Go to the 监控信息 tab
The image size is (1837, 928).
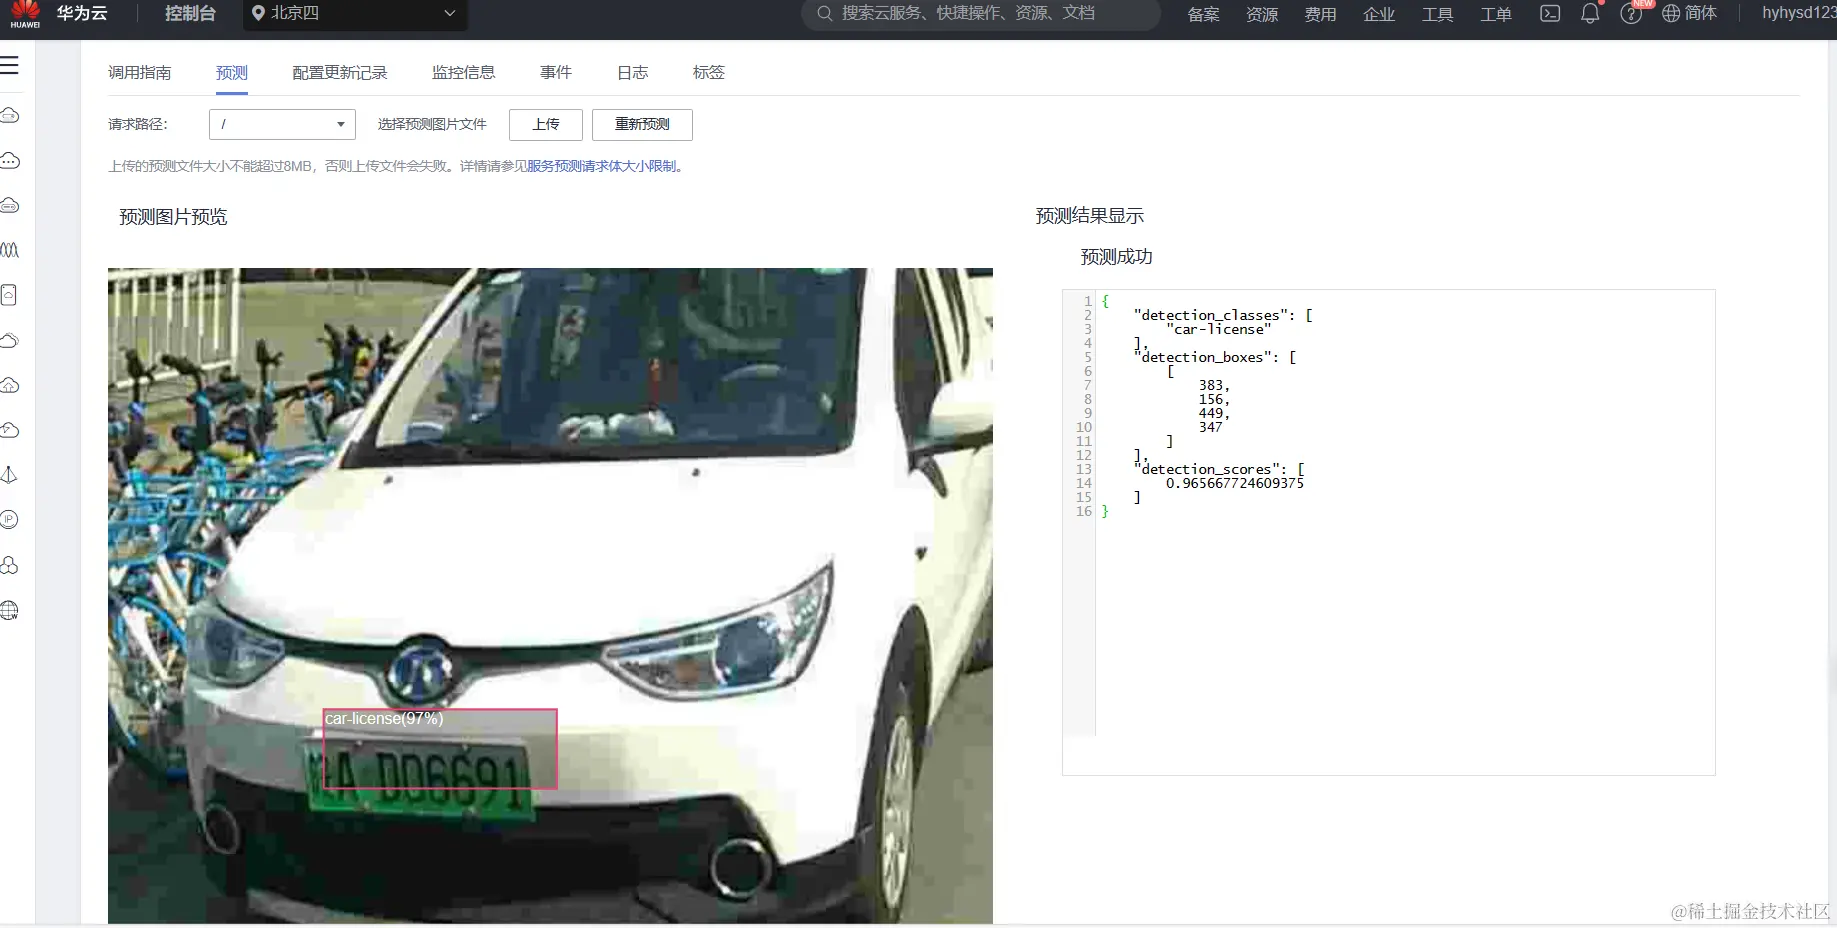(464, 72)
